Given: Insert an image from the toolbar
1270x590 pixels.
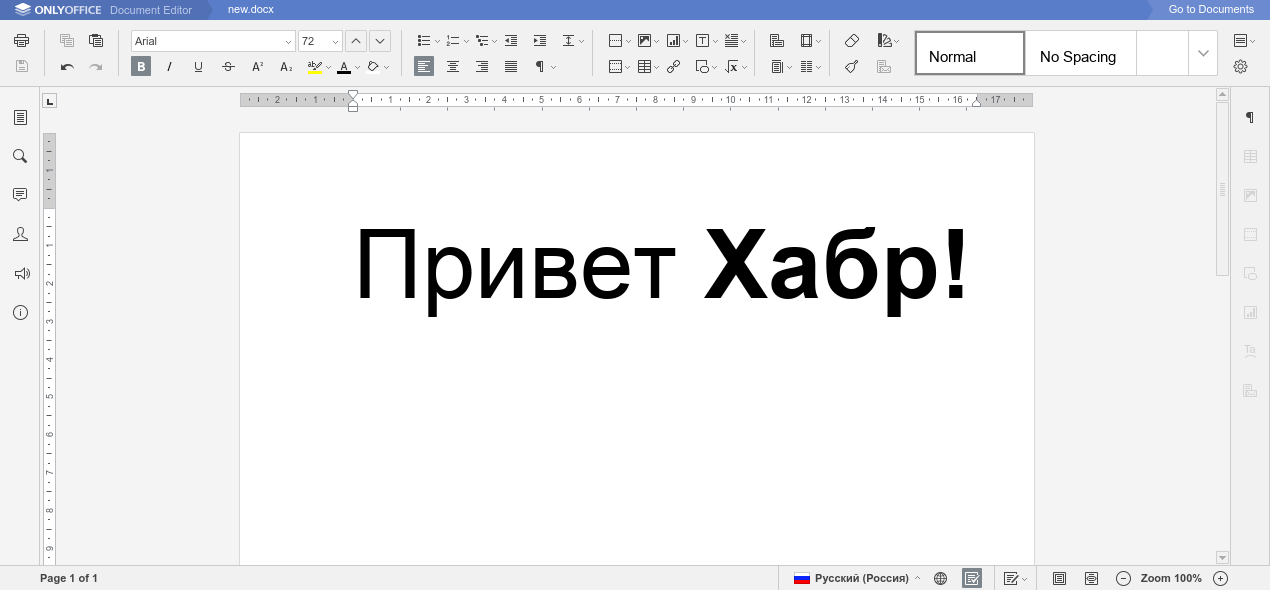Looking at the screenshot, I should (643, 40).
